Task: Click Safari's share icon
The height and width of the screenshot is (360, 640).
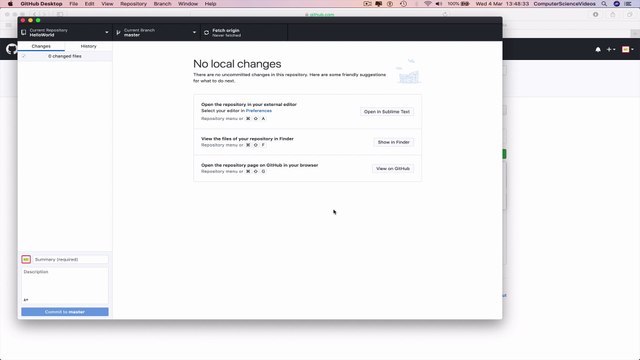Action: (613, 14)
